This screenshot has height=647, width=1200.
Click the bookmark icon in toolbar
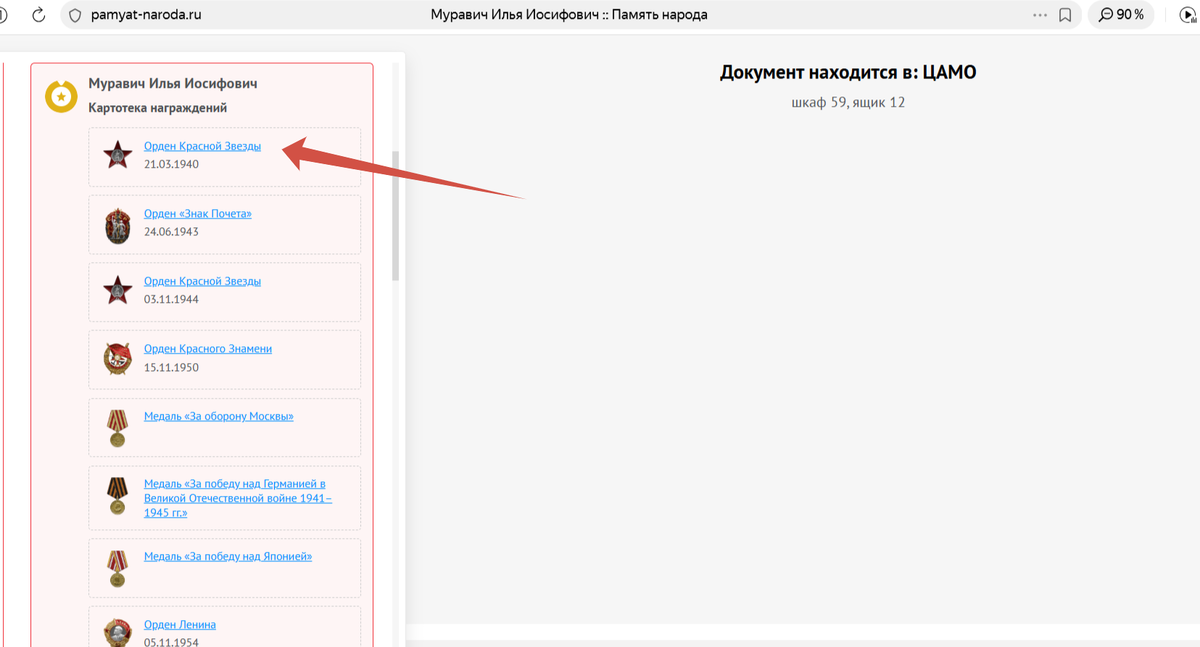click(x=1064, y=14)
